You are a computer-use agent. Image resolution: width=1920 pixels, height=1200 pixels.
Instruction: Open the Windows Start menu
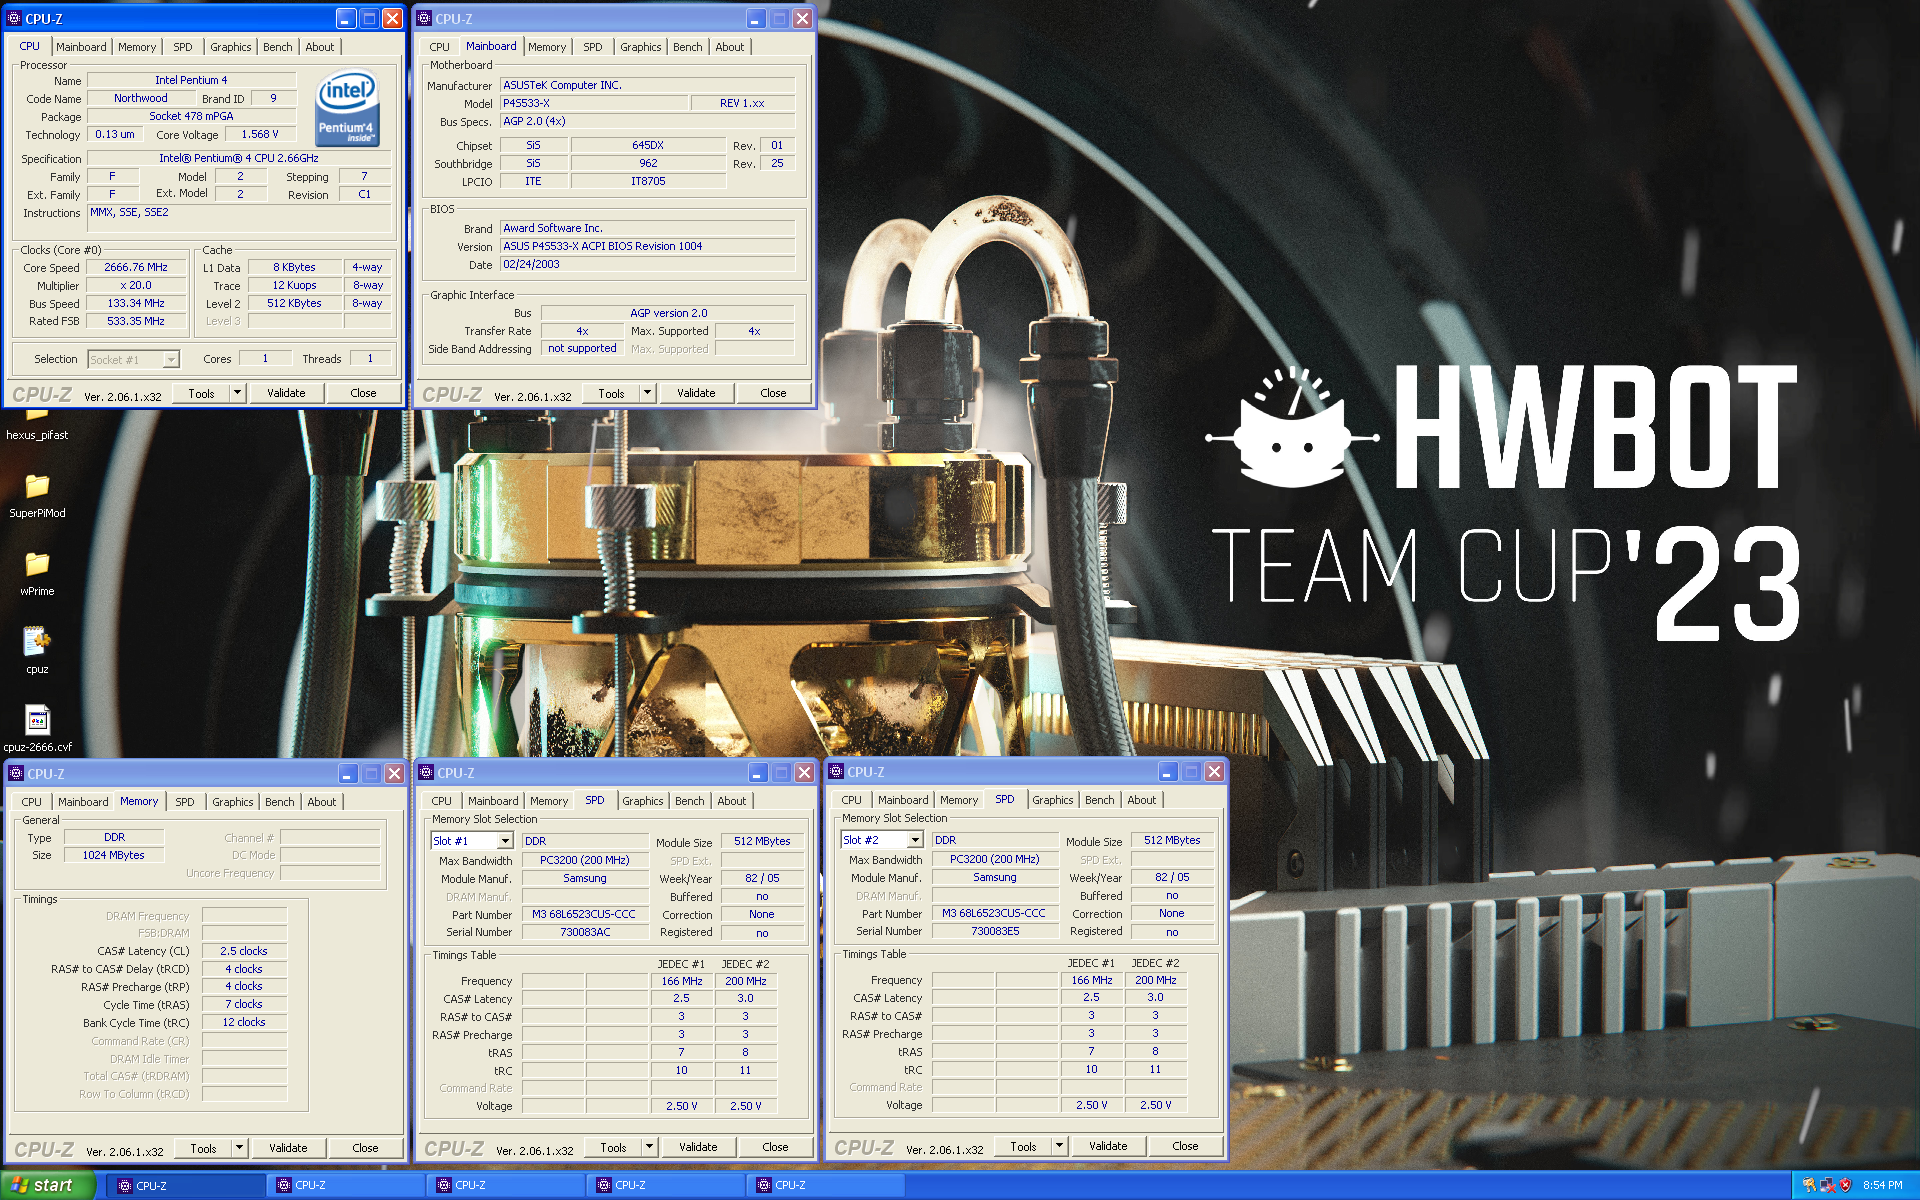[48, 1185]
